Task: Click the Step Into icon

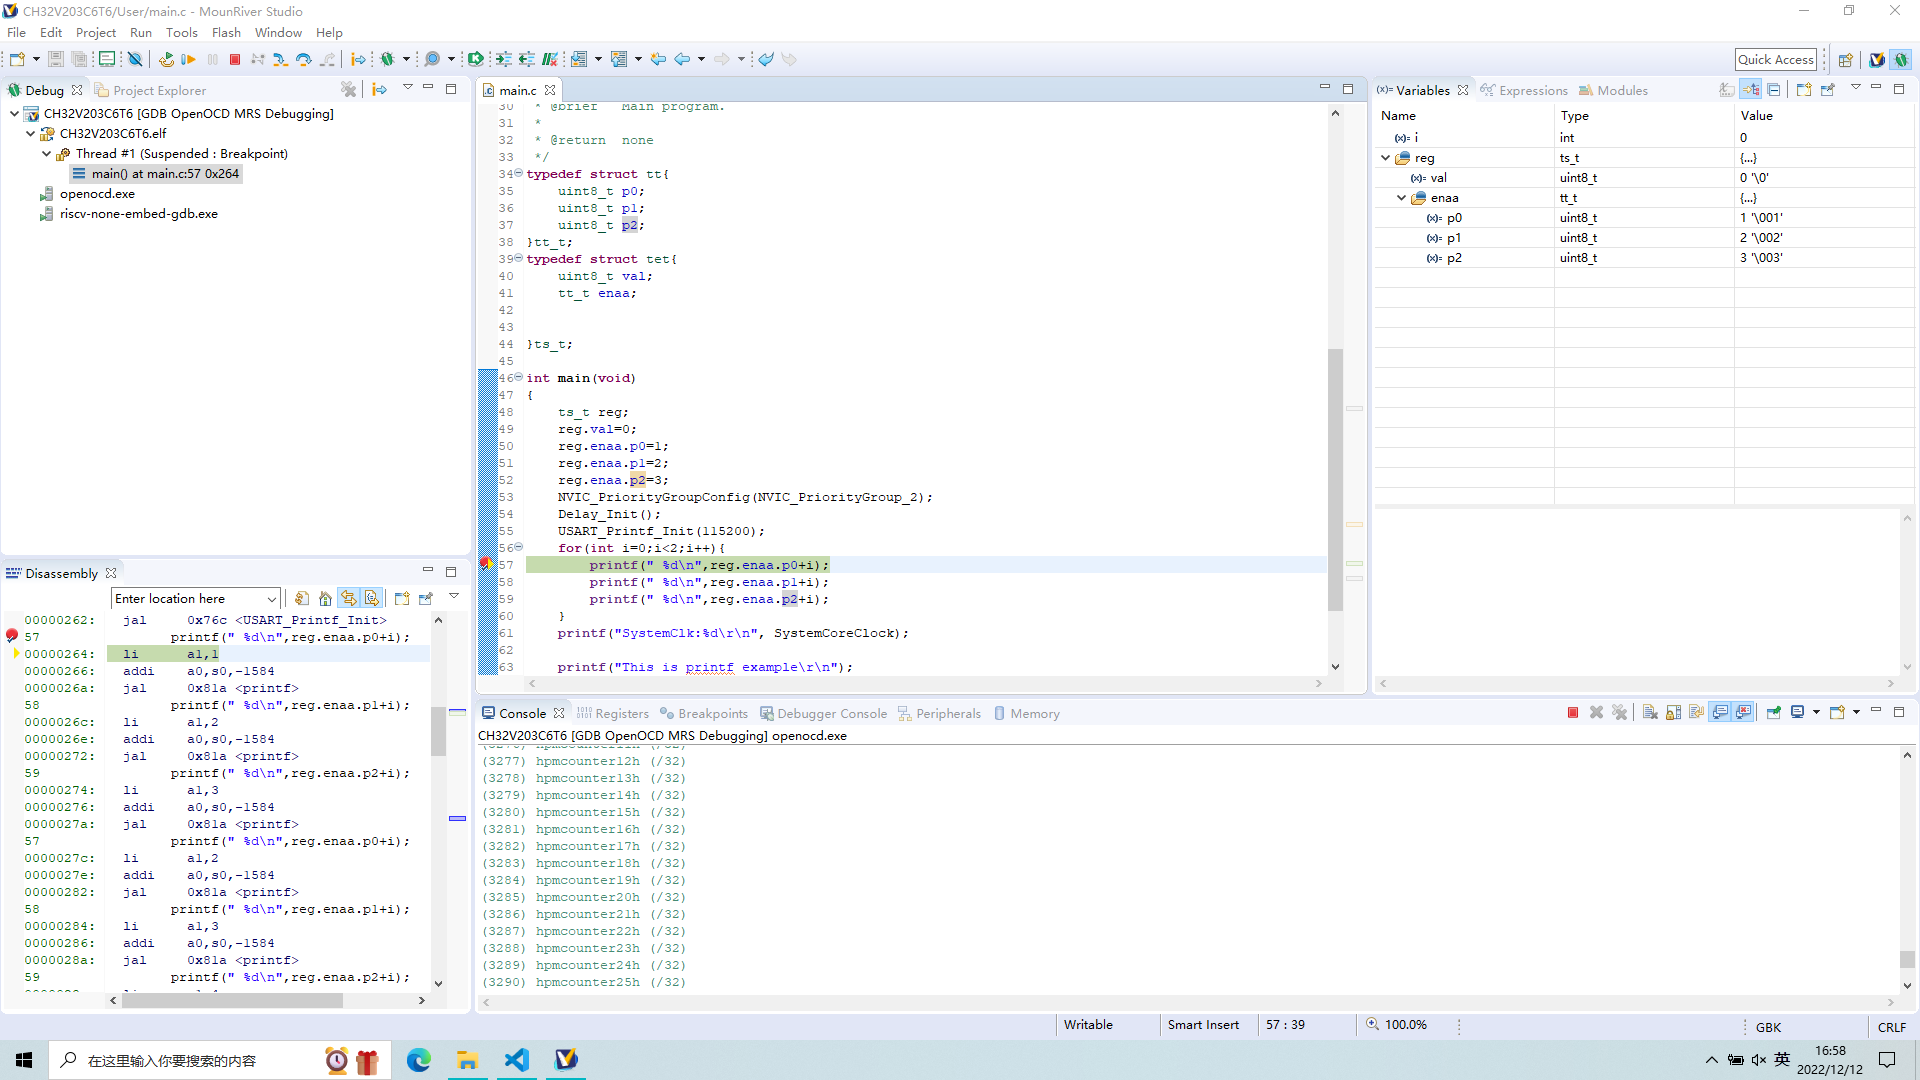Action: tap(280, 60)
